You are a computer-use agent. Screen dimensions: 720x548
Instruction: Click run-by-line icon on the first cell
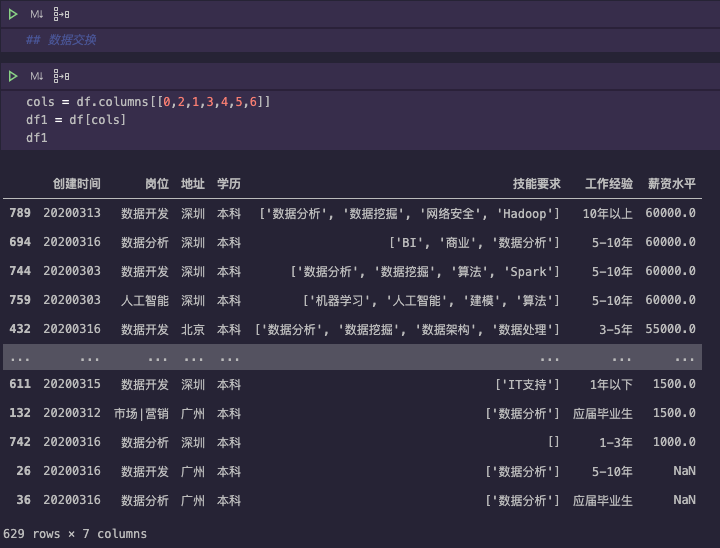[61, 14]
